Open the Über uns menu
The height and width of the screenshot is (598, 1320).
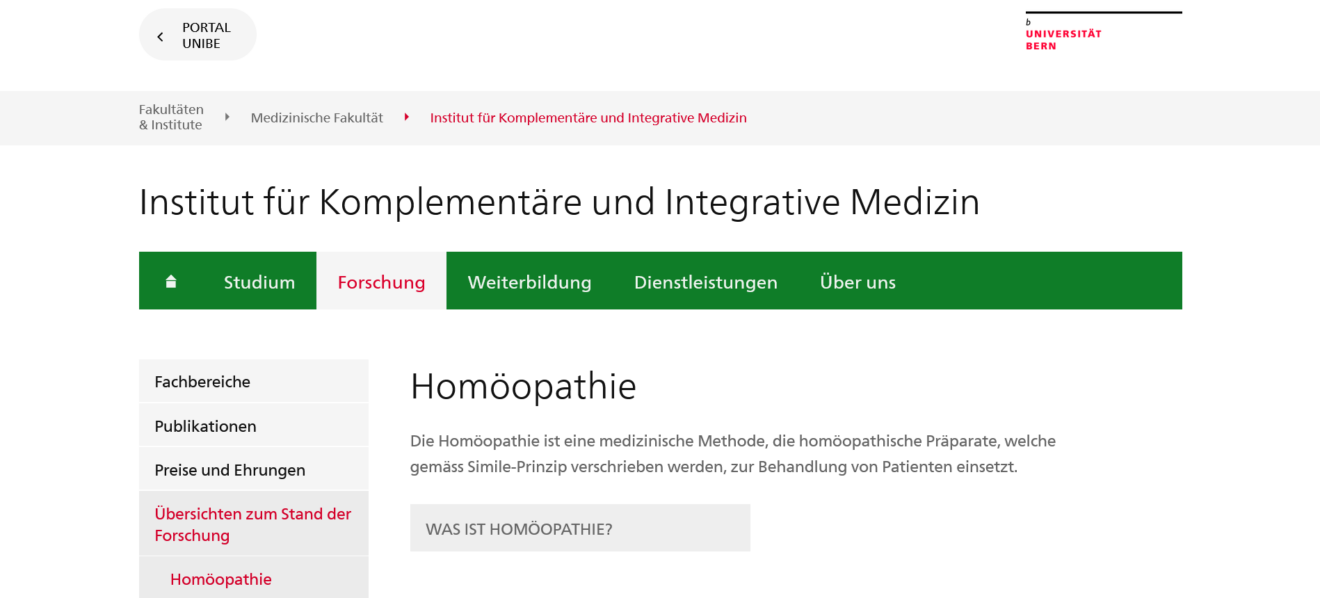[x=857, y=281]
